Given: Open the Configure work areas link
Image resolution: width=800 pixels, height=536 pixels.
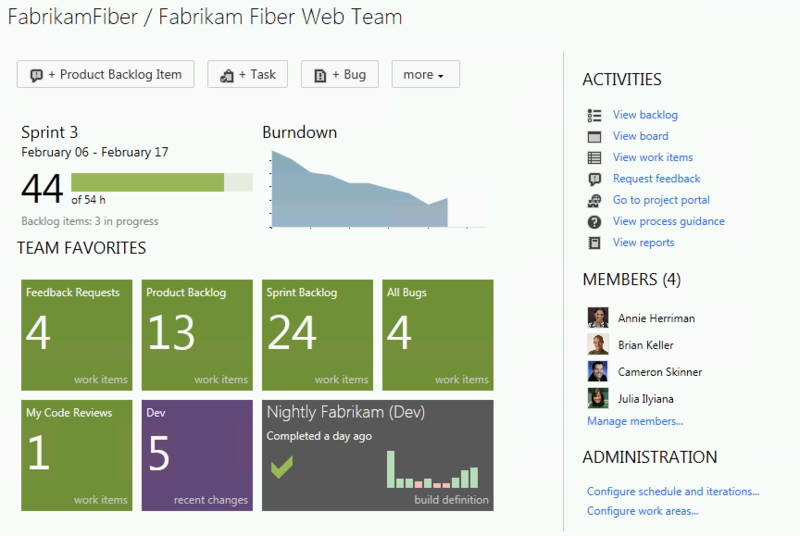Looking at the screenshot, I should 642,511.
